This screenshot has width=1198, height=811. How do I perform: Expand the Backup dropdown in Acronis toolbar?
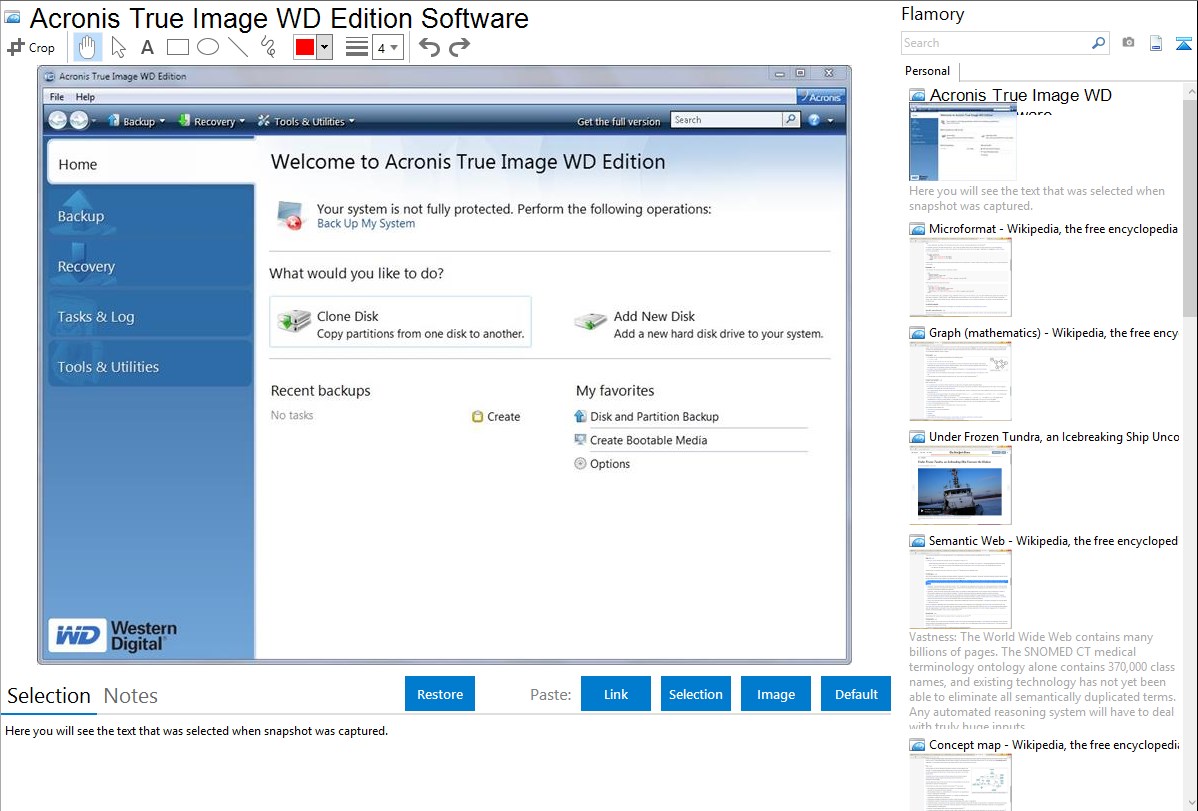tap(162, 121)
